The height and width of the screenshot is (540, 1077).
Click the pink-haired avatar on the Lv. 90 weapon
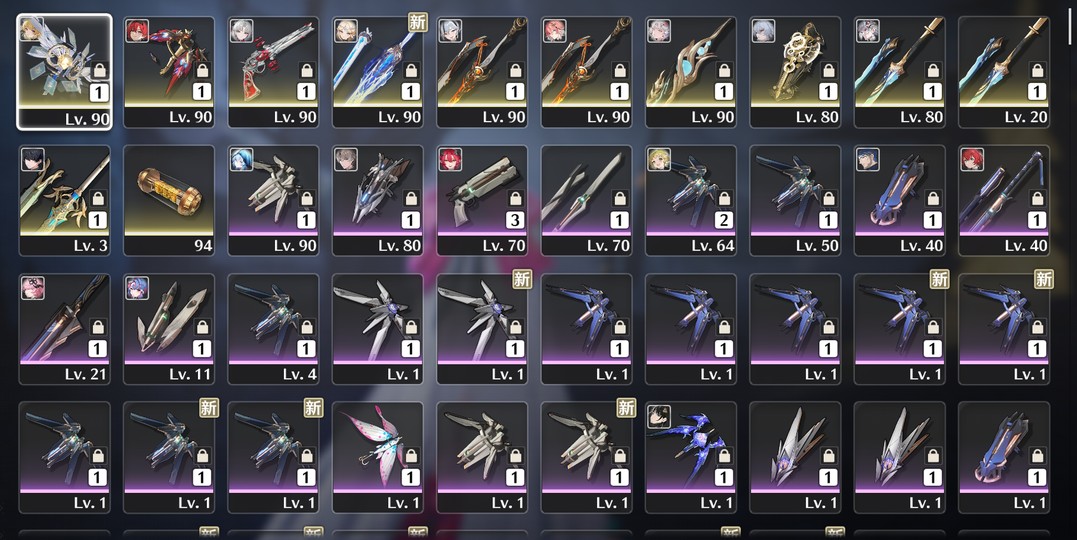click(x=554, y=31)
